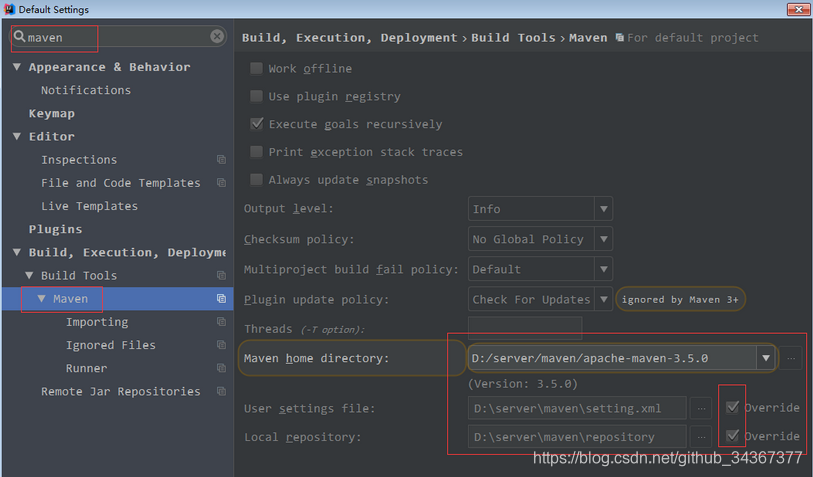Image resolution: width=813 pixels, height=477 pixels.
Task: Enable Print exception stack traces
Action: [256, 151]
